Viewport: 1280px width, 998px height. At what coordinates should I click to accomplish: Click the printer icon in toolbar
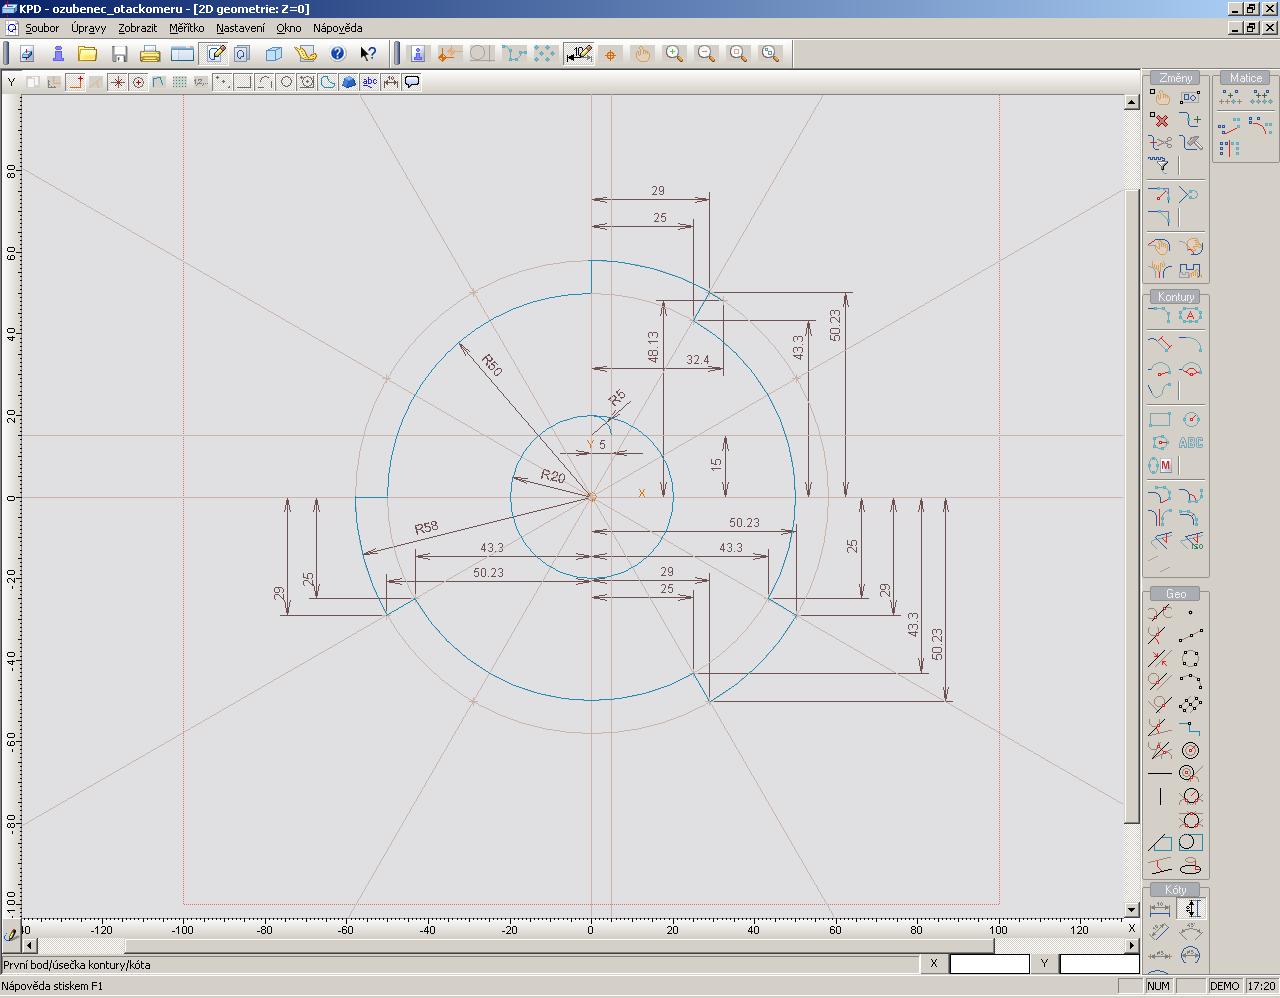pyautogui.click(x=150, y=54)
